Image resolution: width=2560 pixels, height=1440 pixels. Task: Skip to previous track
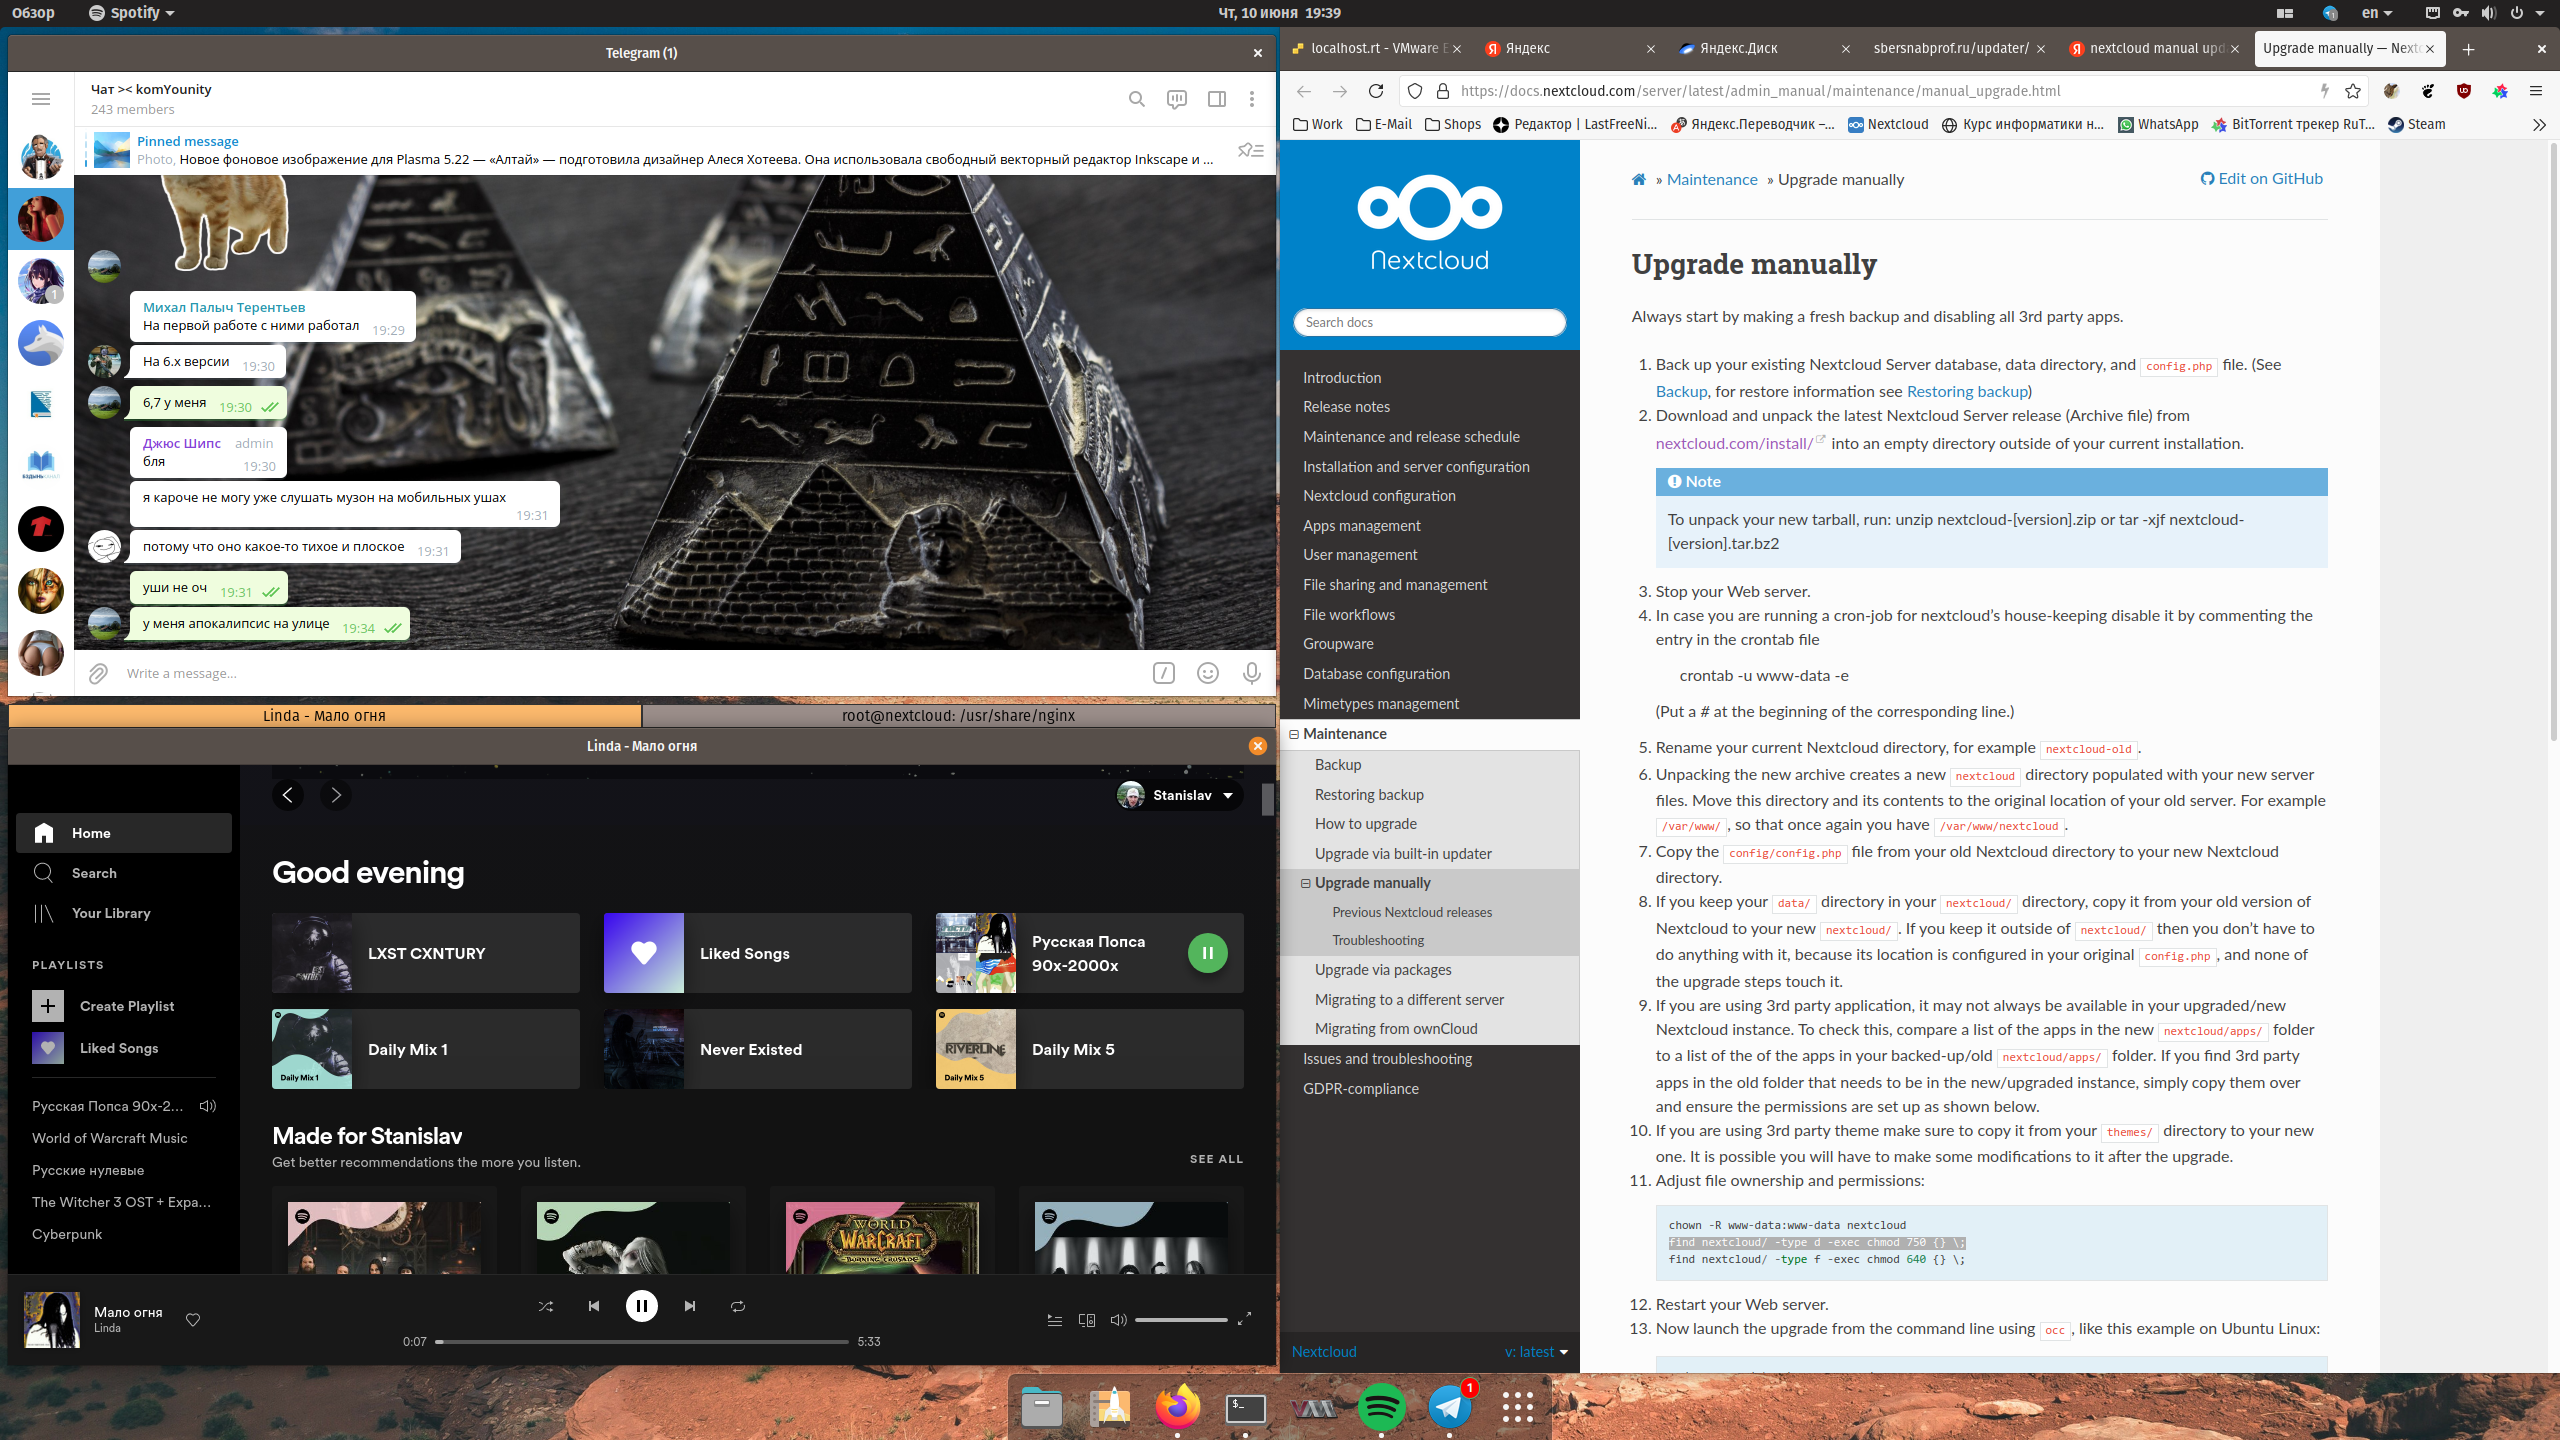pyautogui.click(x=594, y=1306)
